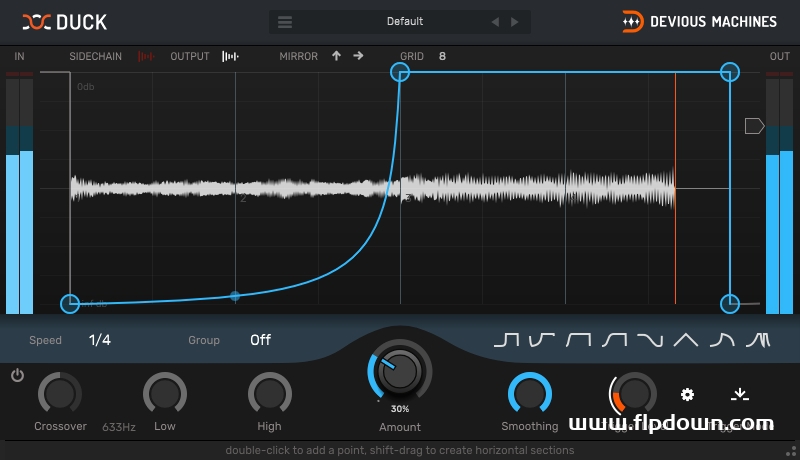Select the last double-peak curve shape preset
The image size is (800, 460).
tap(757, 340)
